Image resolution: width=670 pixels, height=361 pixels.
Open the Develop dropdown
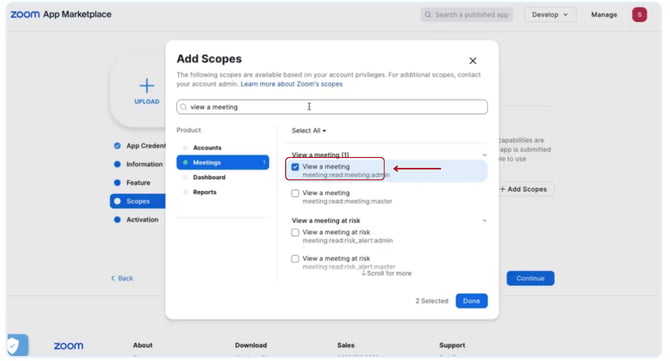pos(550,15)
